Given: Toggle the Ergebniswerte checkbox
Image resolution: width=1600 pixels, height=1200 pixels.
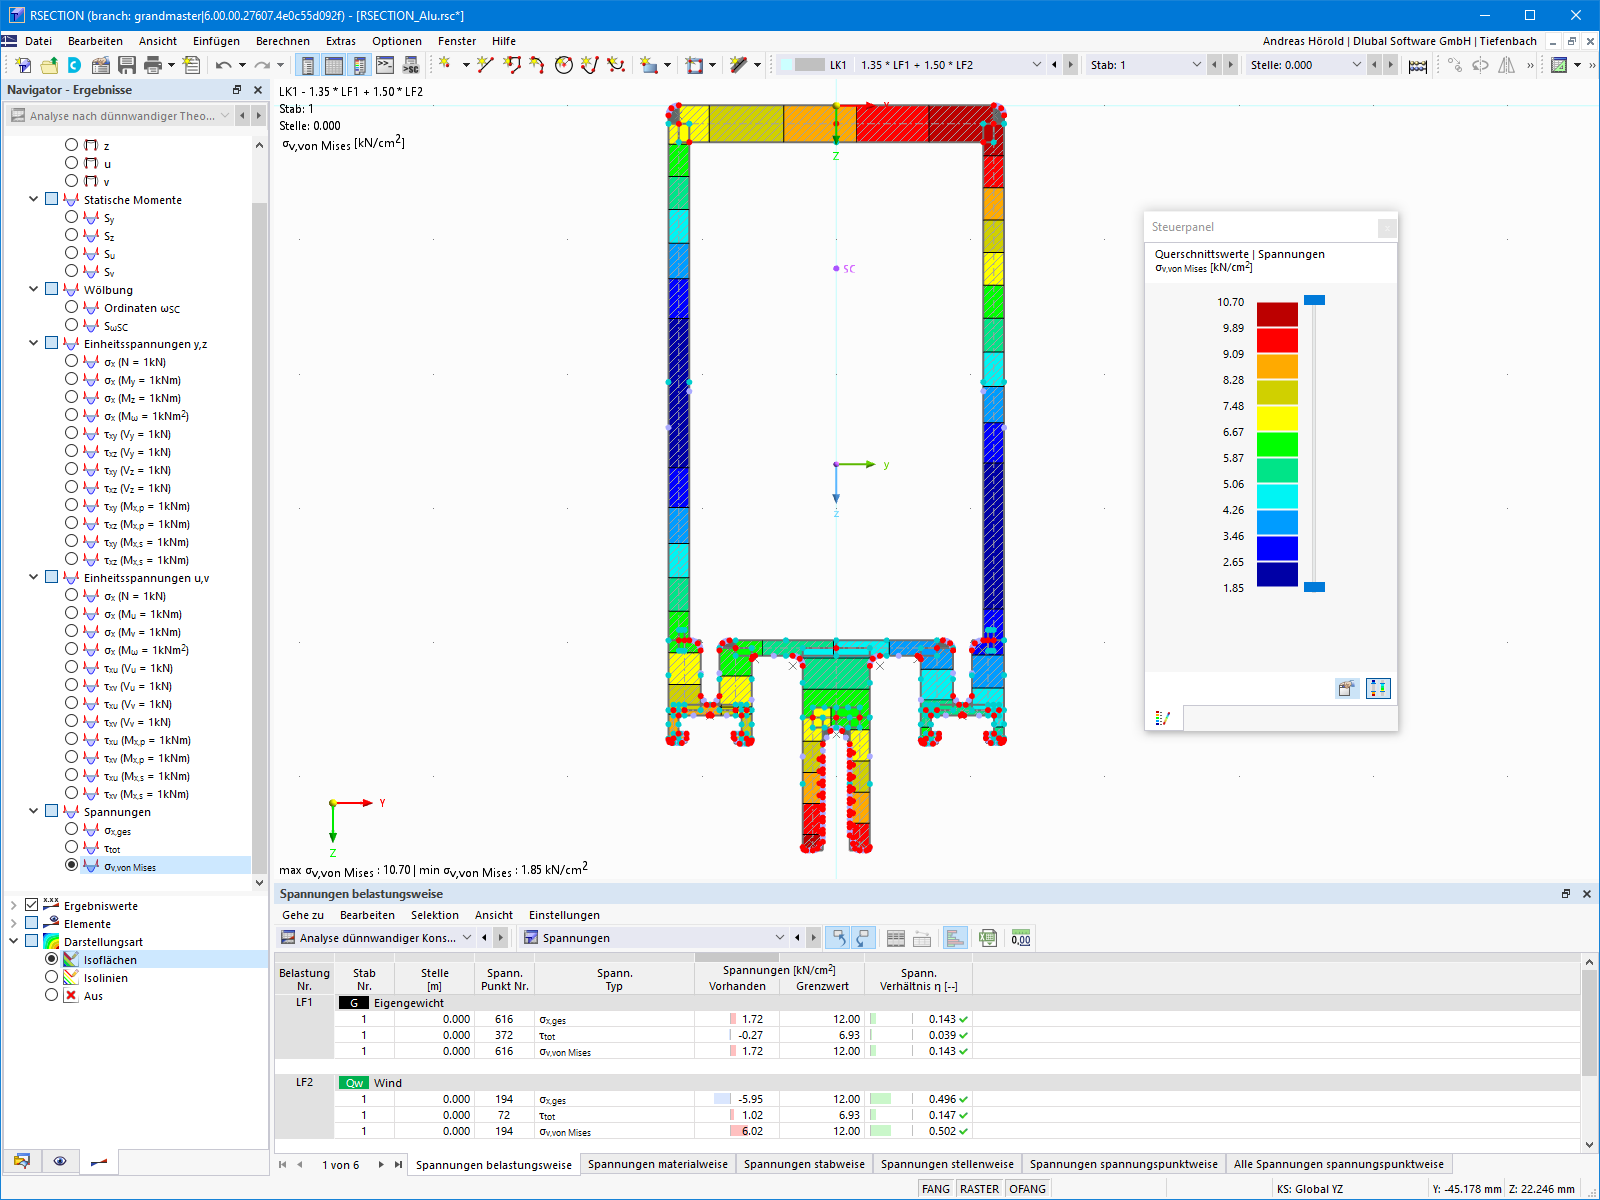Looking at the screenshot, I should pyautogui.click(x=31, y=905).
